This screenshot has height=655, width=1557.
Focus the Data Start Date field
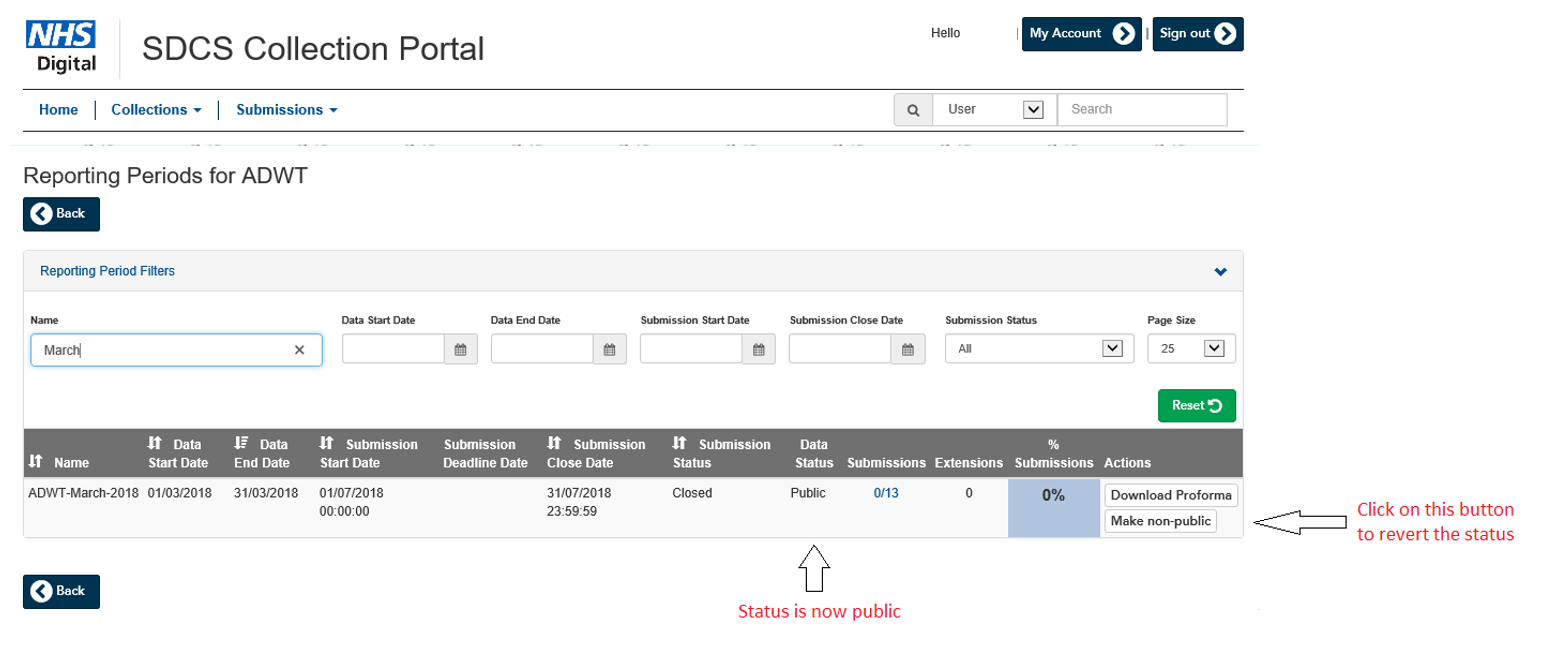(393, 349)
